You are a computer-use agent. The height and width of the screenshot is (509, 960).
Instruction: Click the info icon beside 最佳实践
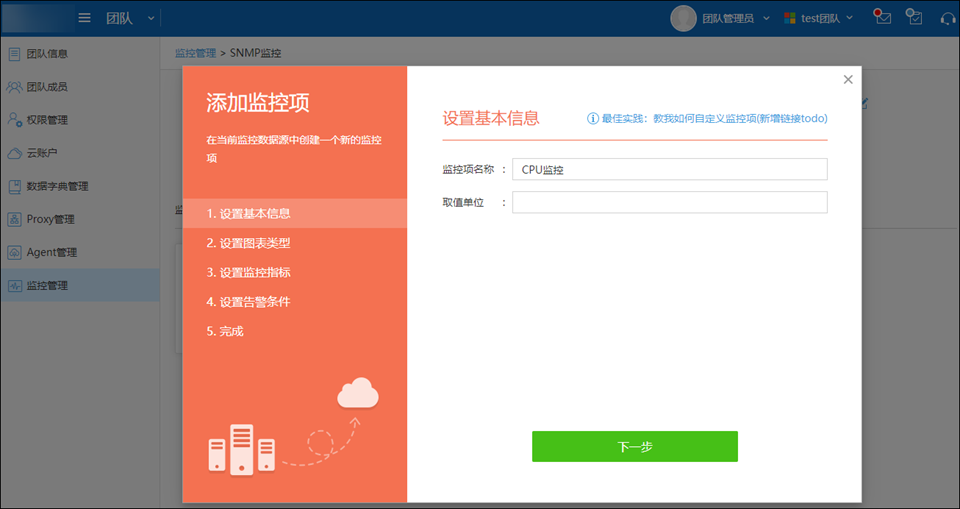click(x=593, y=119)
